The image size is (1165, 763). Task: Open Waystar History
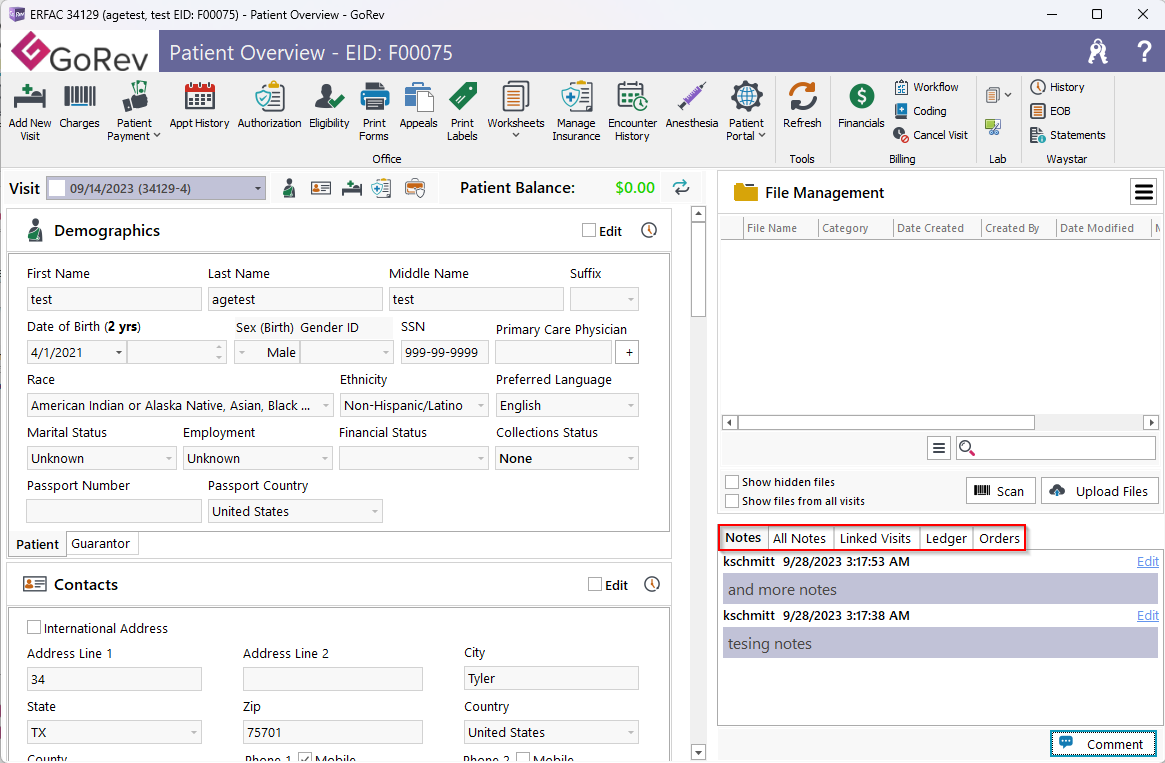1057,87
